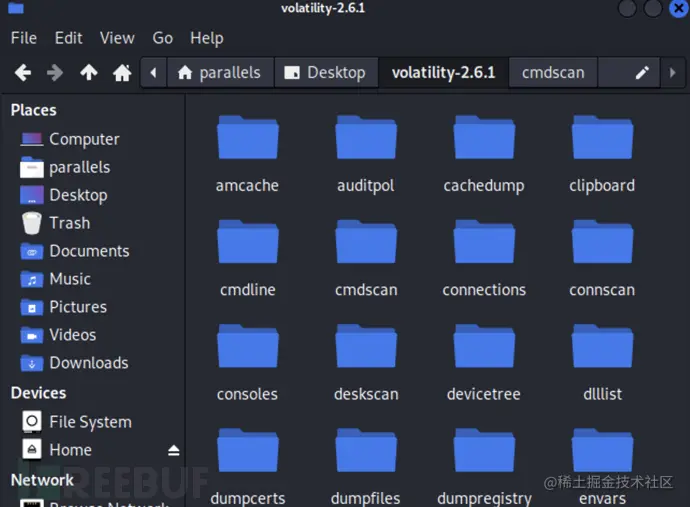
Task: Open the Go menu
Action: click(162, 38)
